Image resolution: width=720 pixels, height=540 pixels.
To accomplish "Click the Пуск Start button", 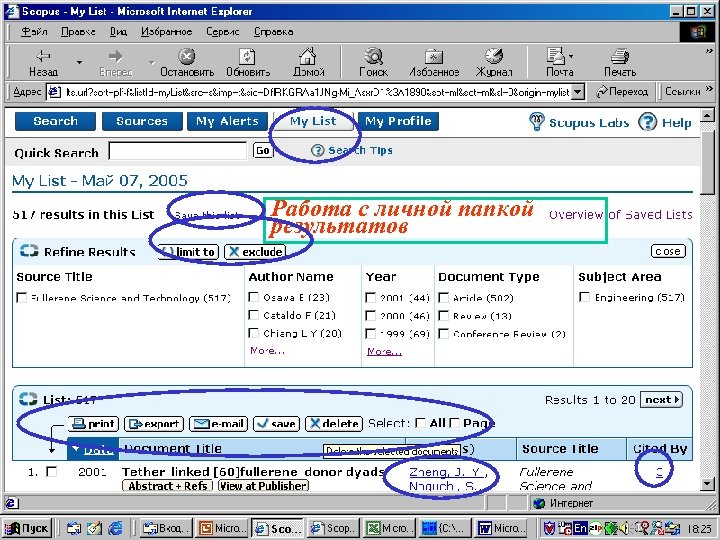I will (26, 528).
